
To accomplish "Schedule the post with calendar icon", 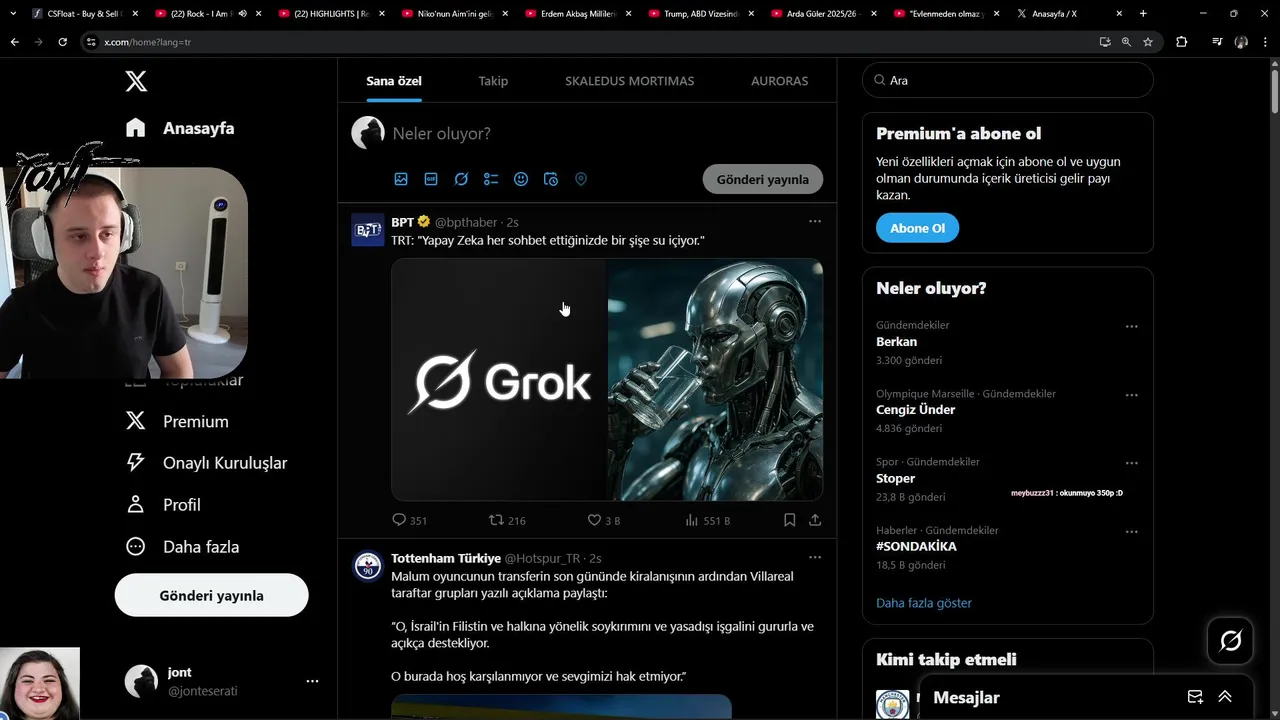I will tap(551, 179).
